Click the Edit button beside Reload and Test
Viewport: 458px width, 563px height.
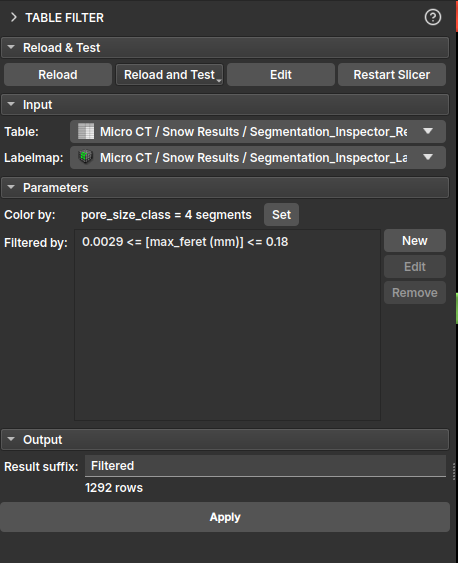click(x=281, y=75)
